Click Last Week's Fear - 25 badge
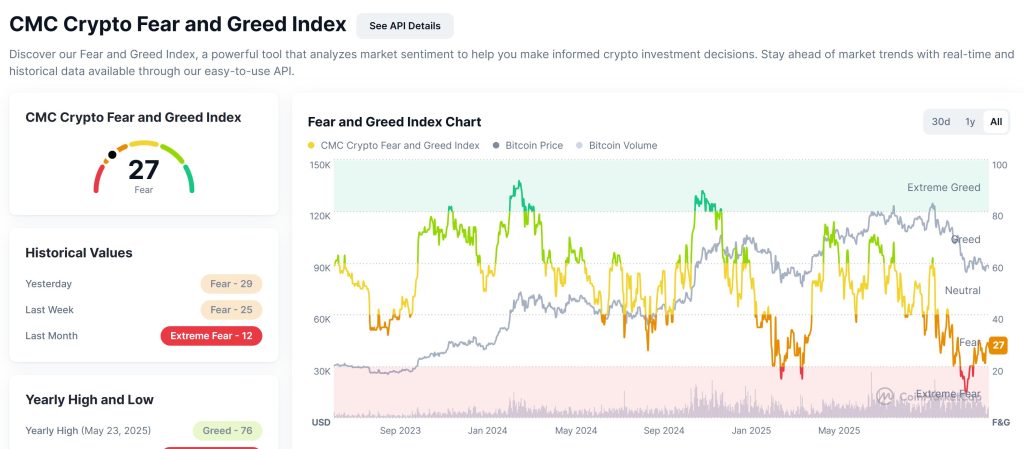This screenshot has height=449, width=1024. [x=231, y=310]
